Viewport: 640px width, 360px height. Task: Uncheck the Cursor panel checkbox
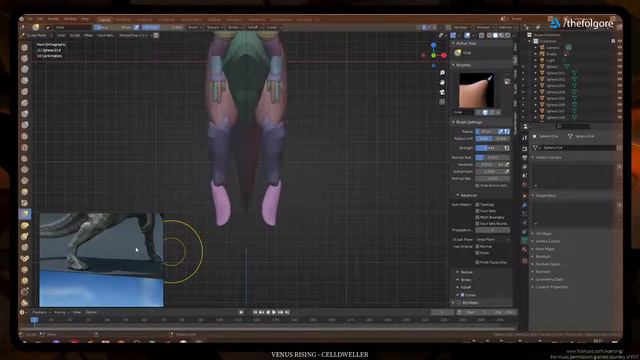pos(462,295)
